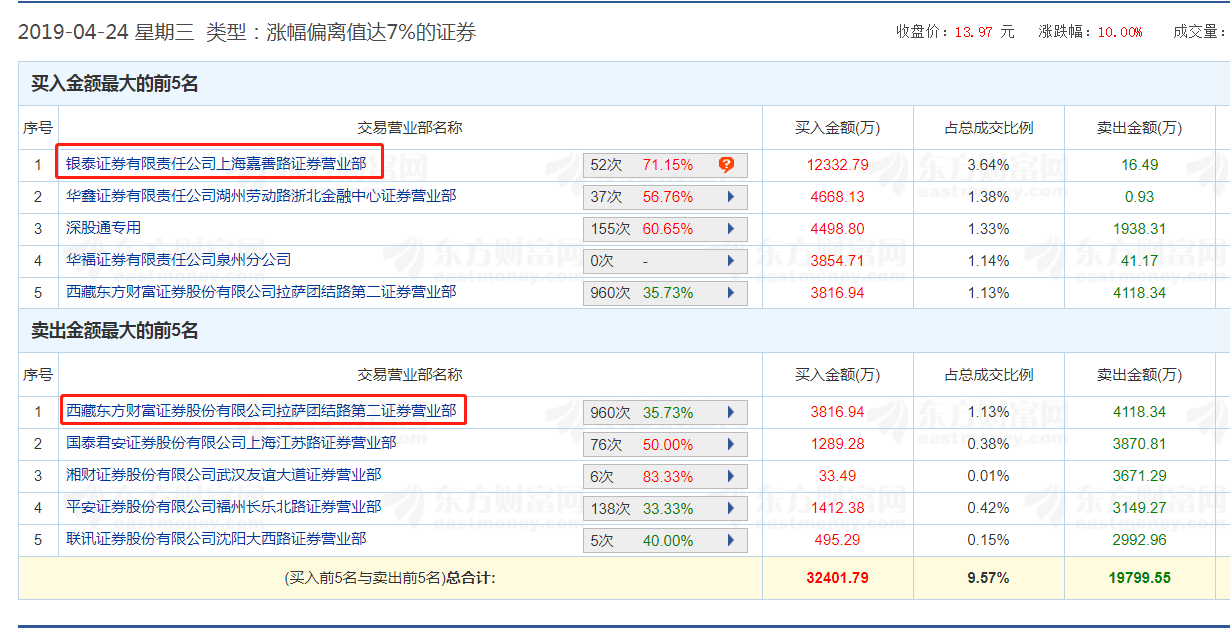Click 卖出金额(万) header in buy table
This screenshot has width=1230, height=629.
click(1139, 128)
